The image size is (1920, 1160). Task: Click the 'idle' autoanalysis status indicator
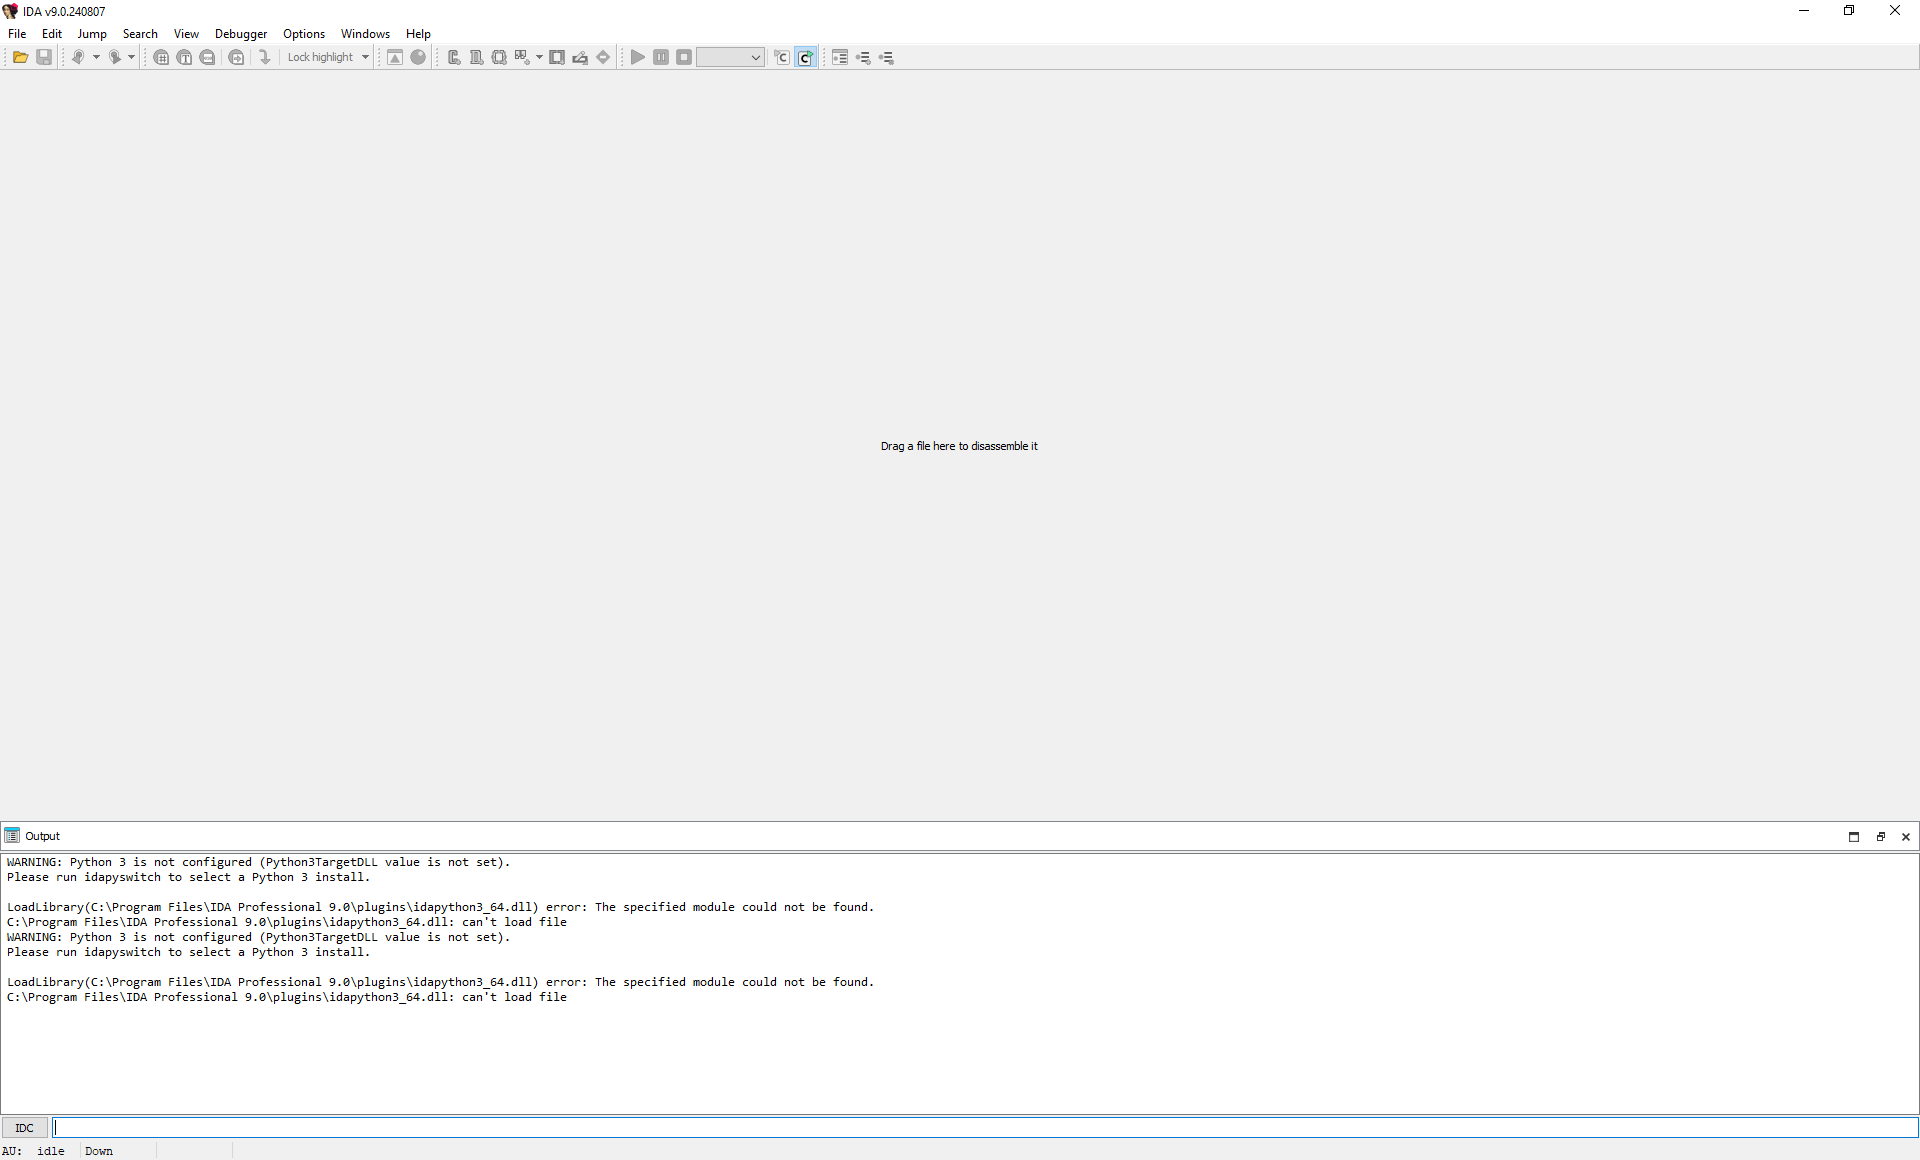click(x=51, y=1151)
